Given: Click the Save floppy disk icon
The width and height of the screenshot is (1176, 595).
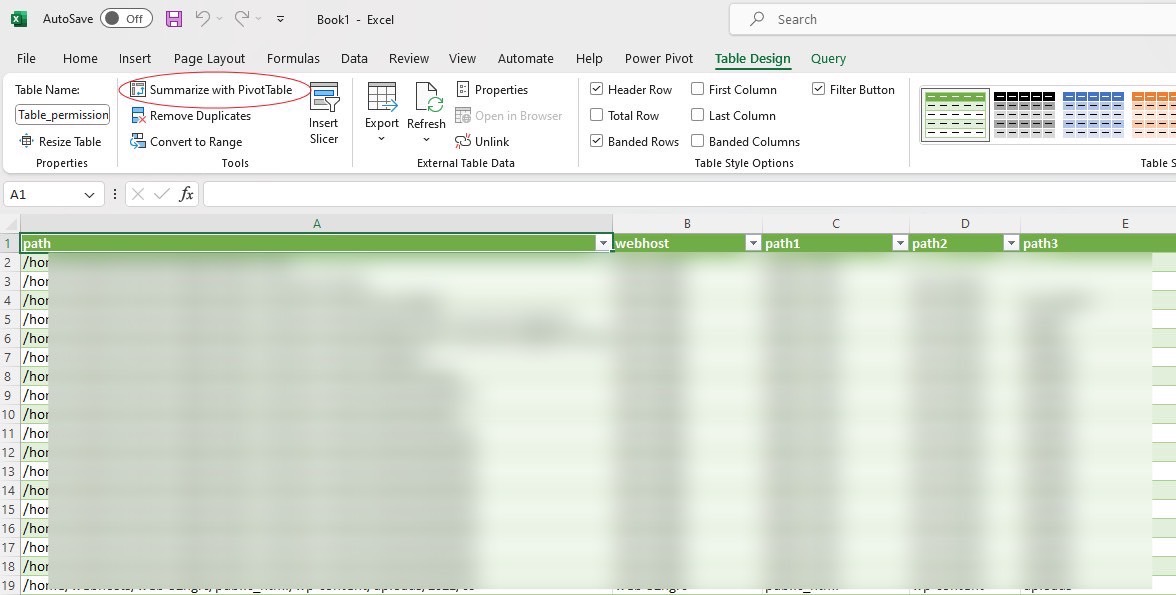Looking at the screenshot, I should point(174,19).
